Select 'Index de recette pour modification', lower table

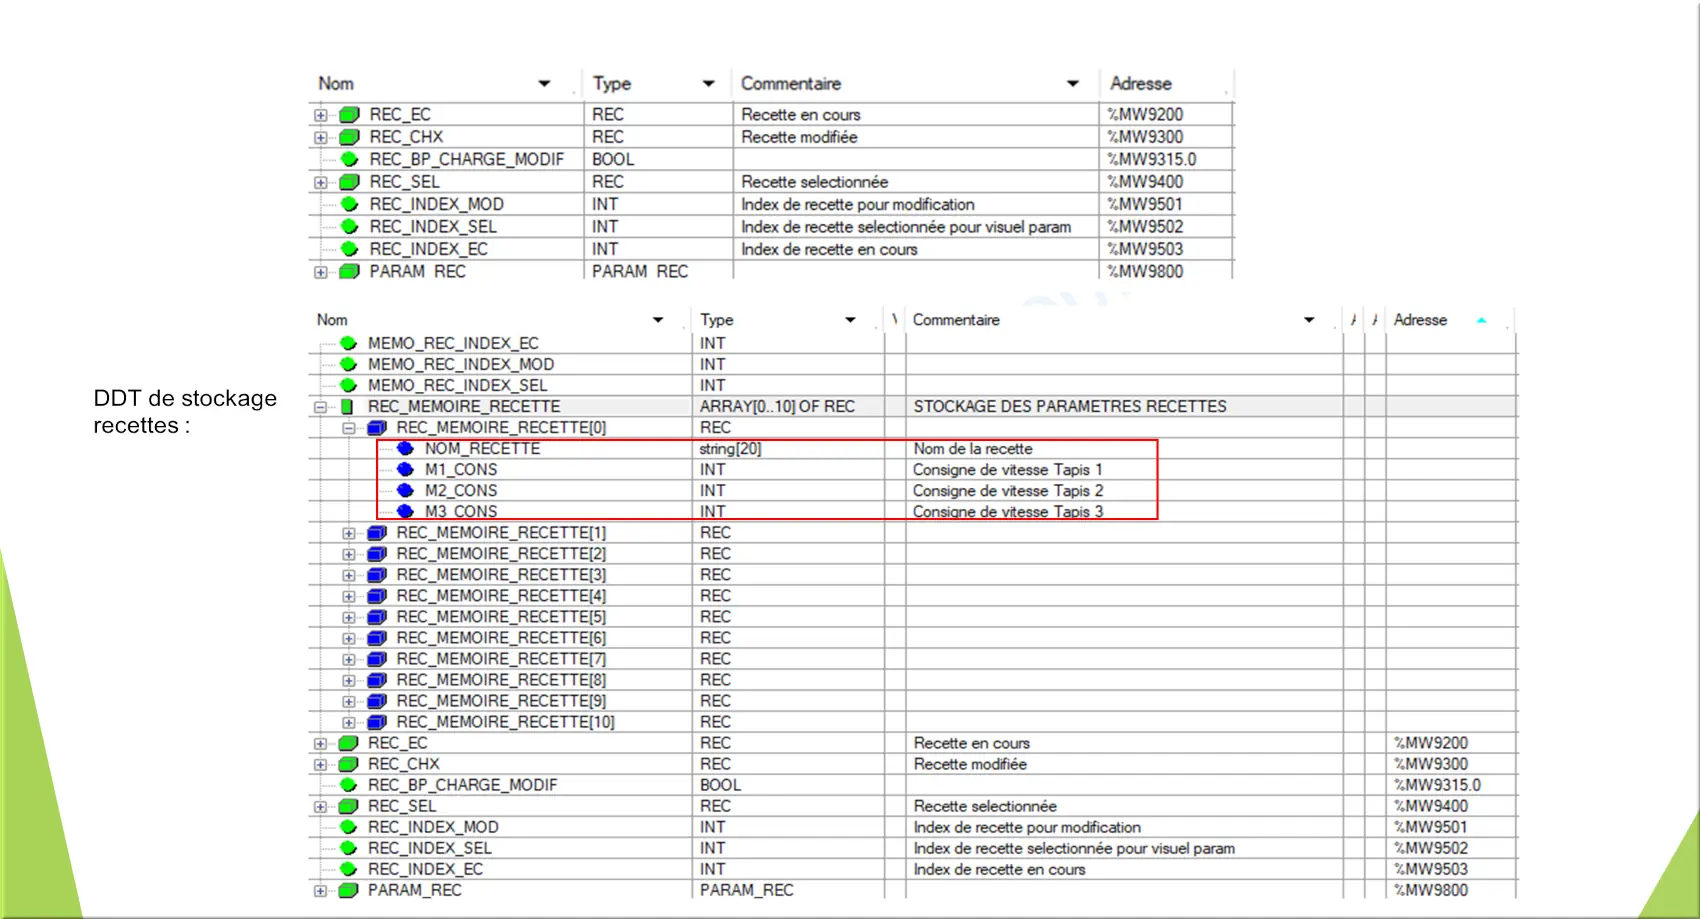pyautogui.click(x=1027, y=827)
